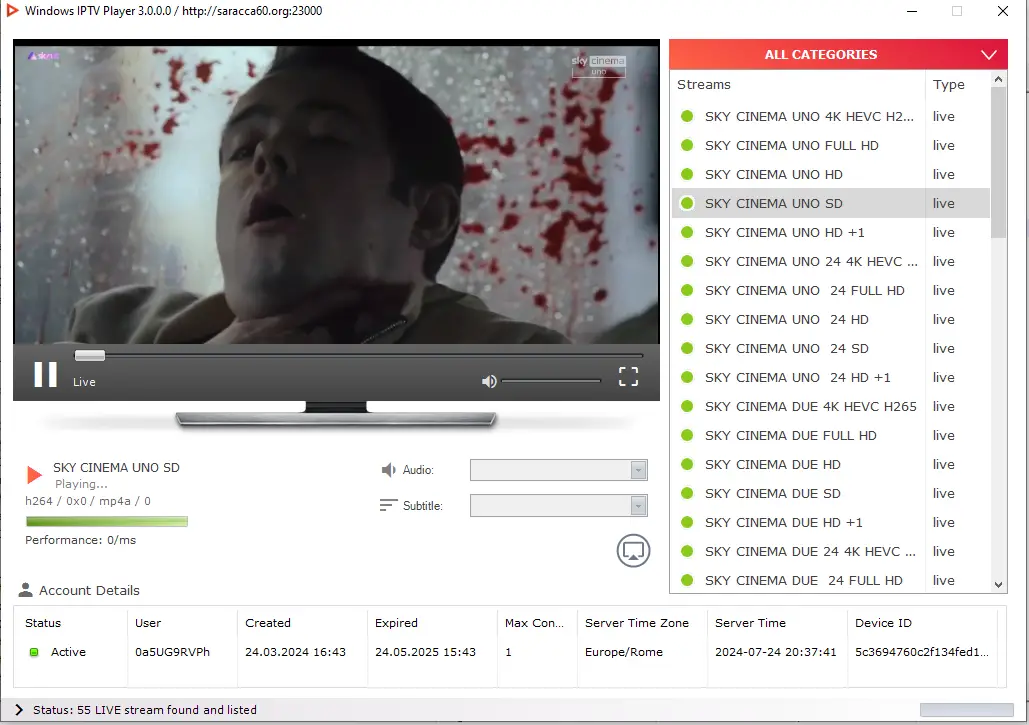Click green dot of SKY CINEMA DUE HD +1
1029x725 pixels.
click(687, 522)
